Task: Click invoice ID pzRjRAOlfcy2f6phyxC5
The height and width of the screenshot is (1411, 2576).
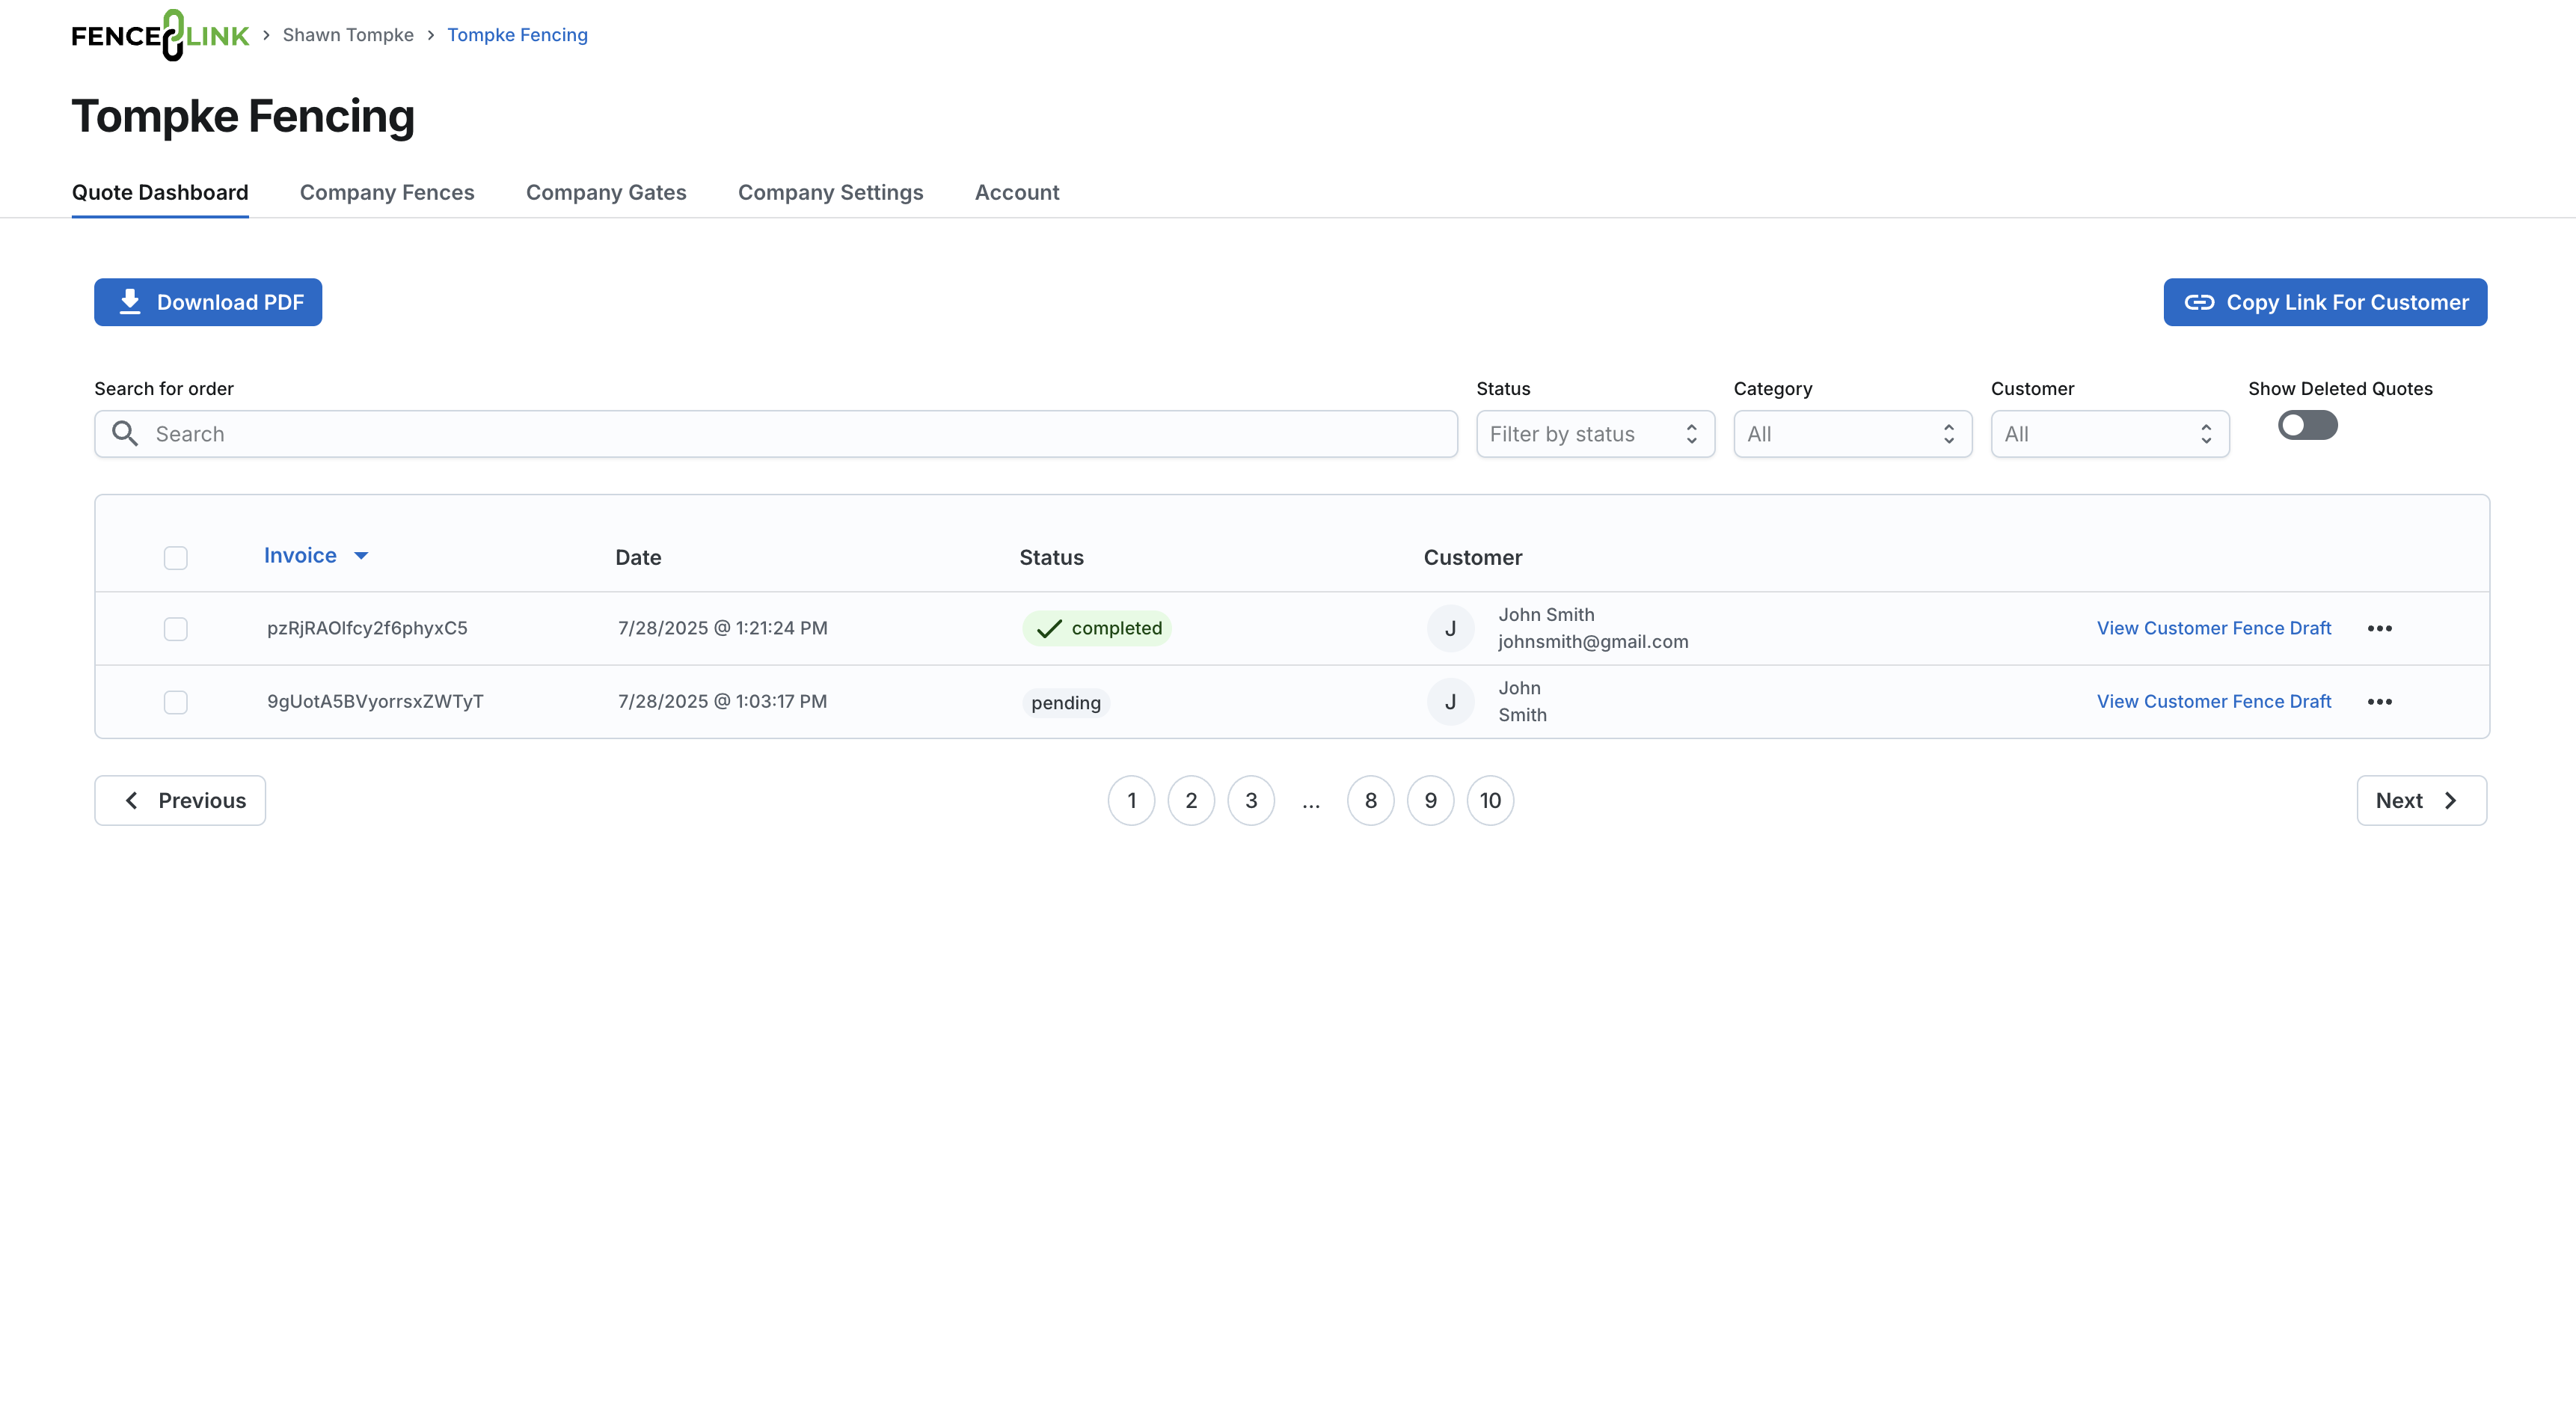Action: 367,629
